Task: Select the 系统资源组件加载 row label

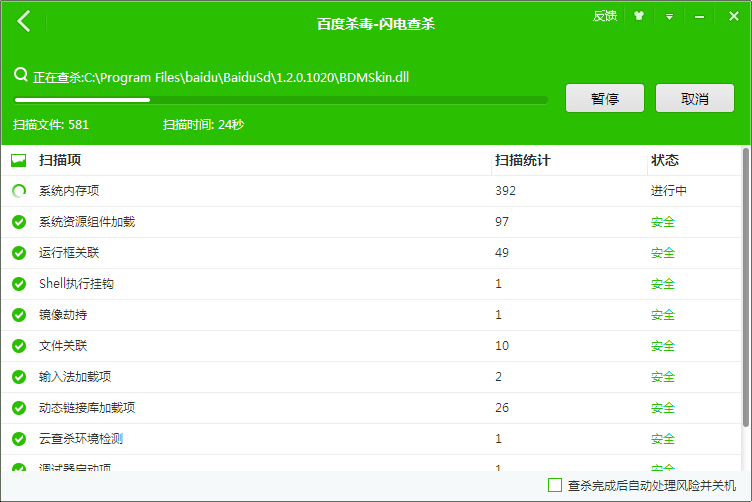Action: pos(87,222)
